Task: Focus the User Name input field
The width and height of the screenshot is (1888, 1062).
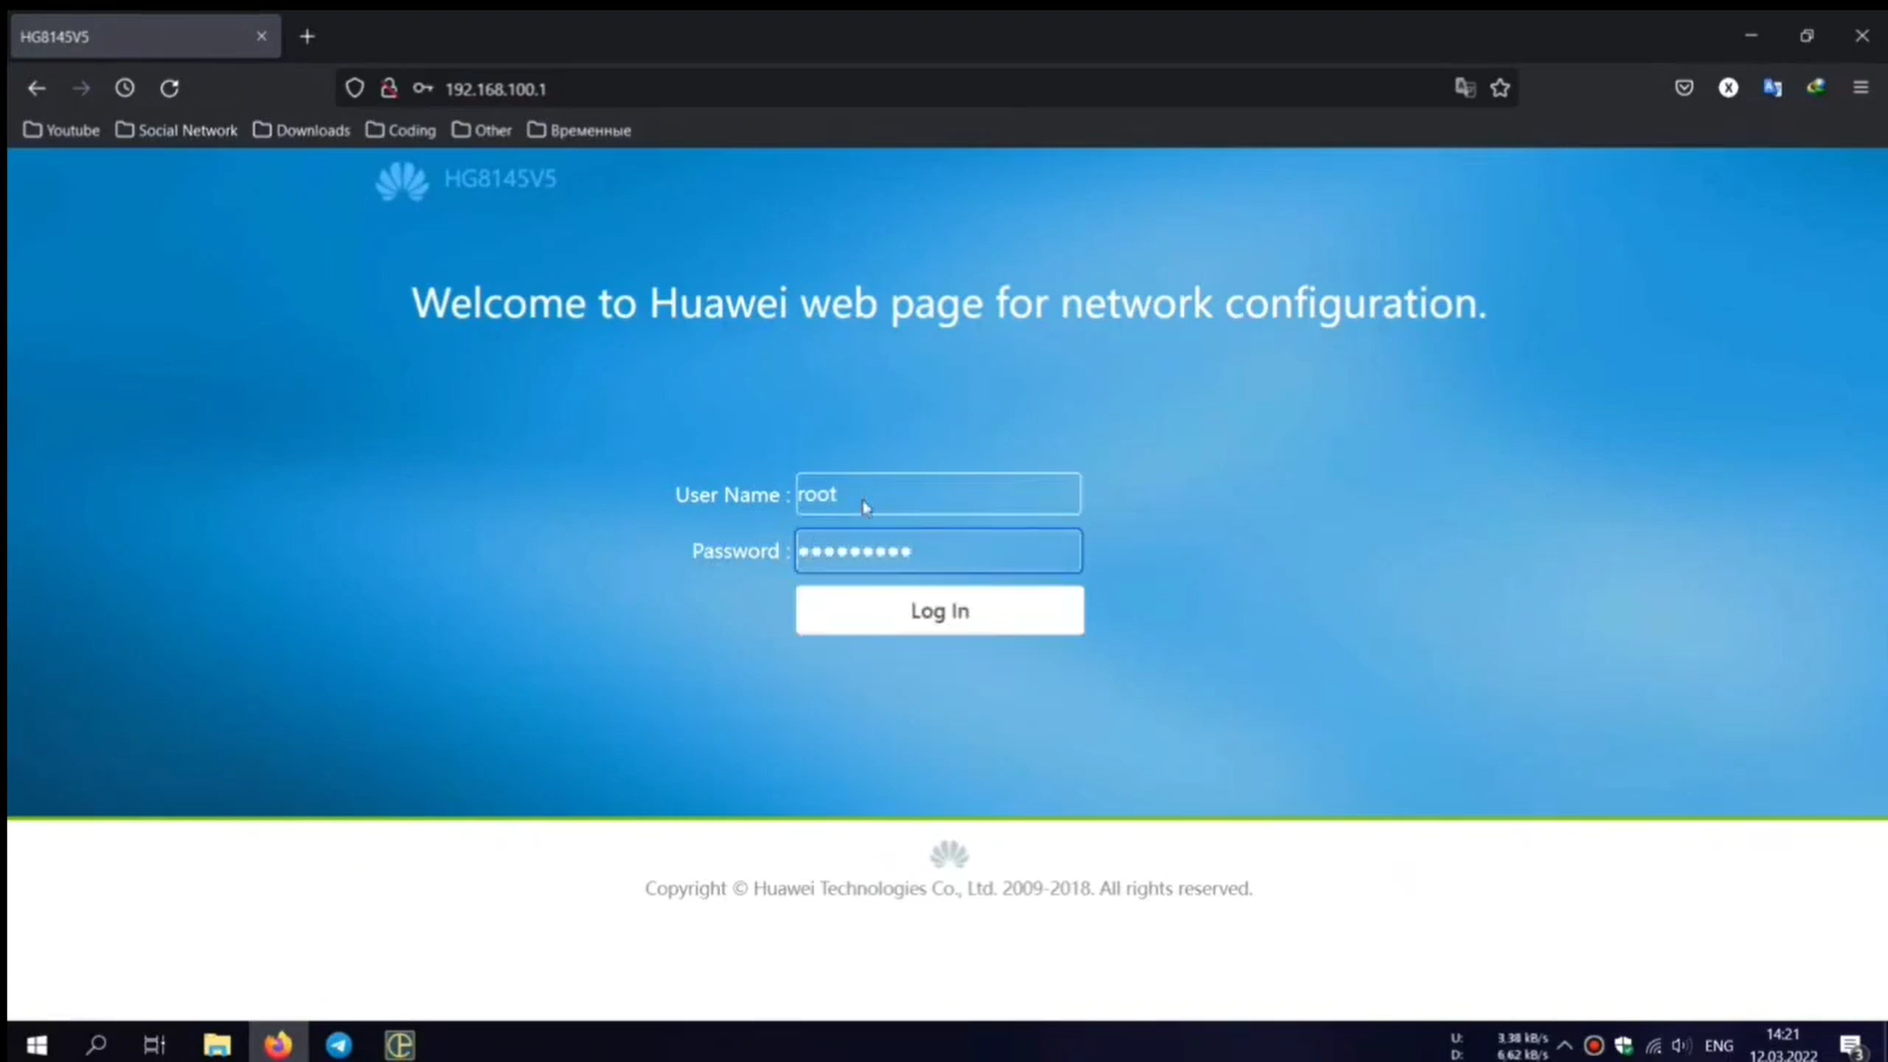Action: 937,494
